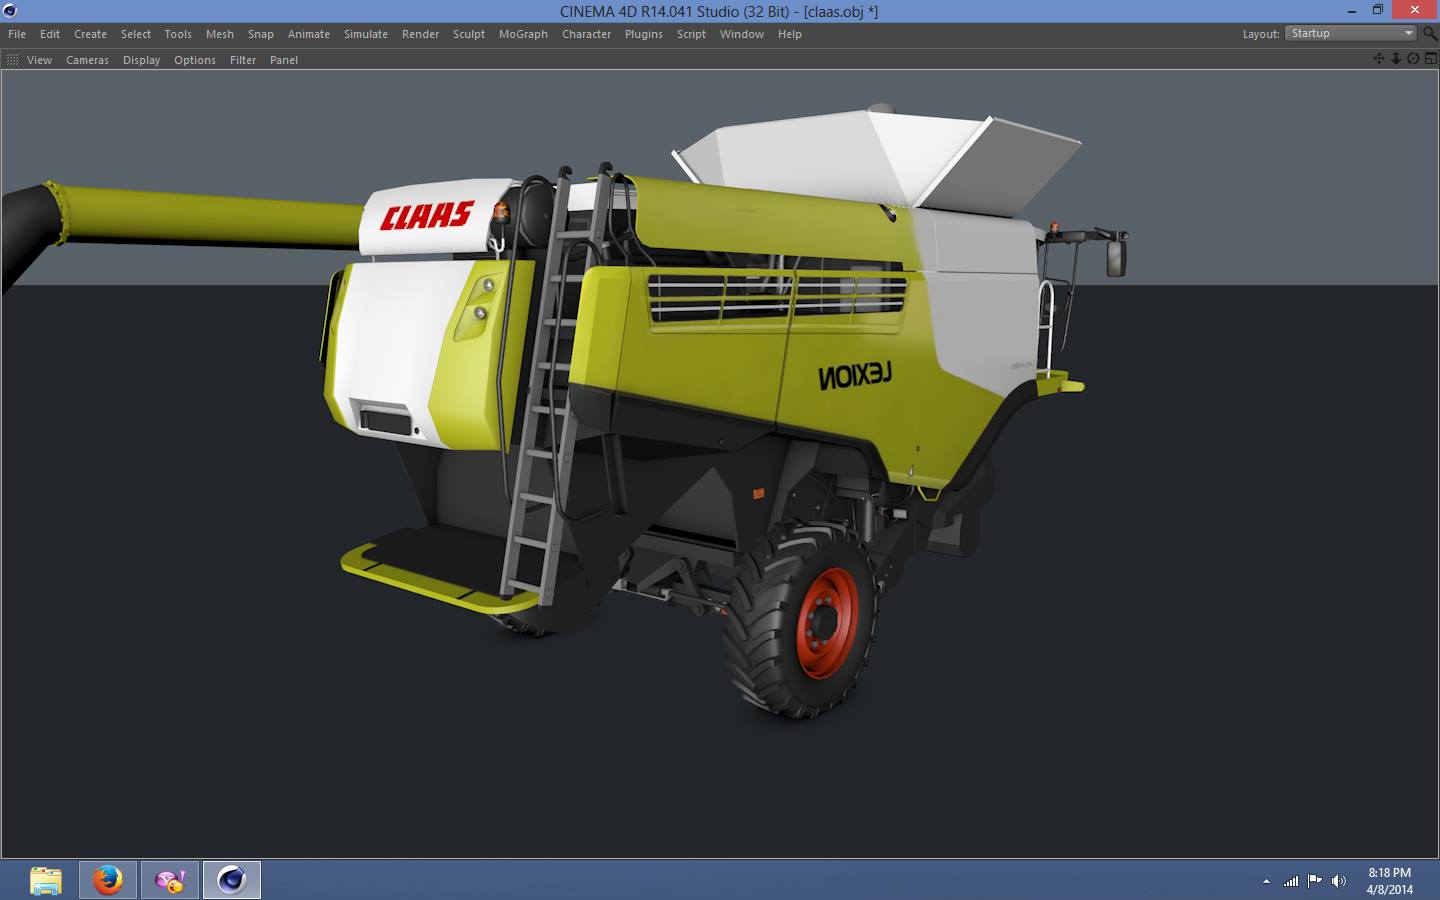Click the orange wheel of the harvester model

(x=827, y=622)
